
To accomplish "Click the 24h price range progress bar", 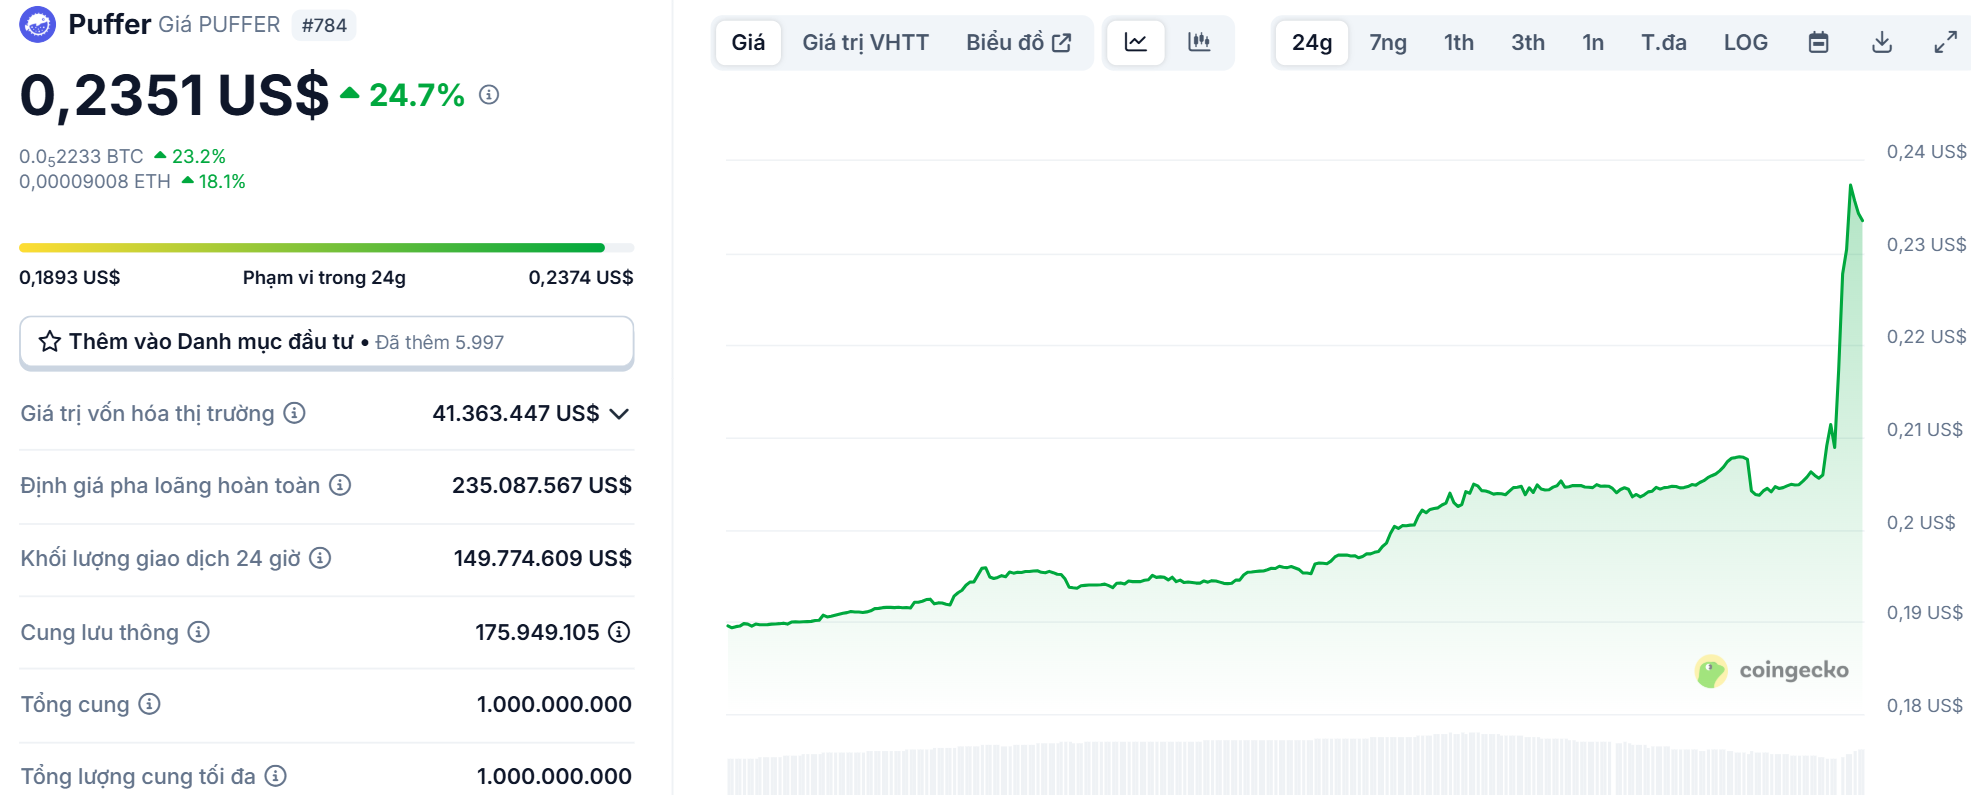I will pyautogui.click(x=327, y=247).
